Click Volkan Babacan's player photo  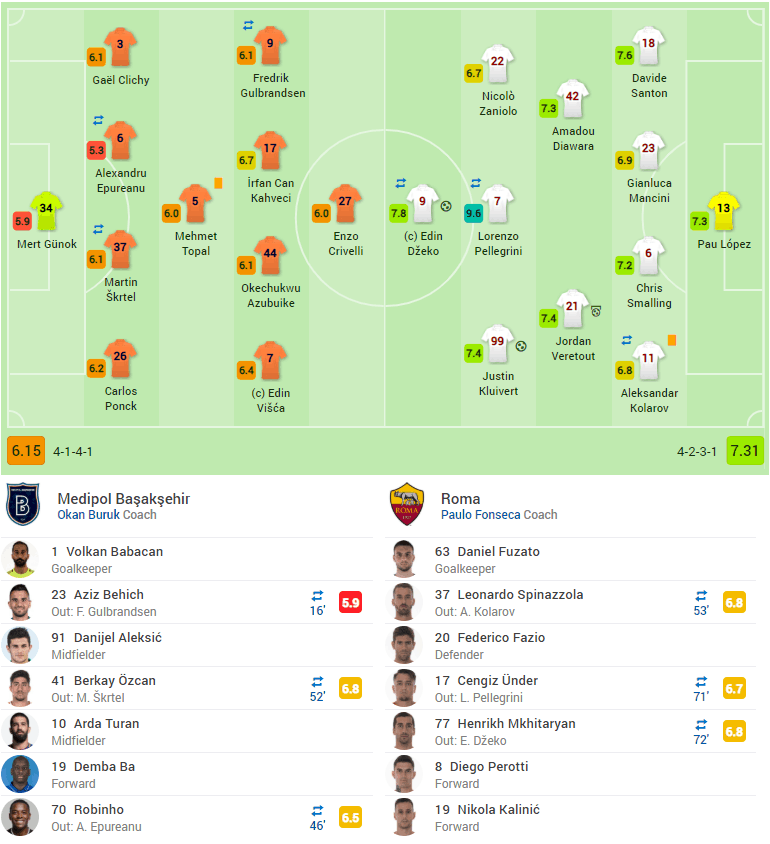pyautogui.click(x=20, y=559)
